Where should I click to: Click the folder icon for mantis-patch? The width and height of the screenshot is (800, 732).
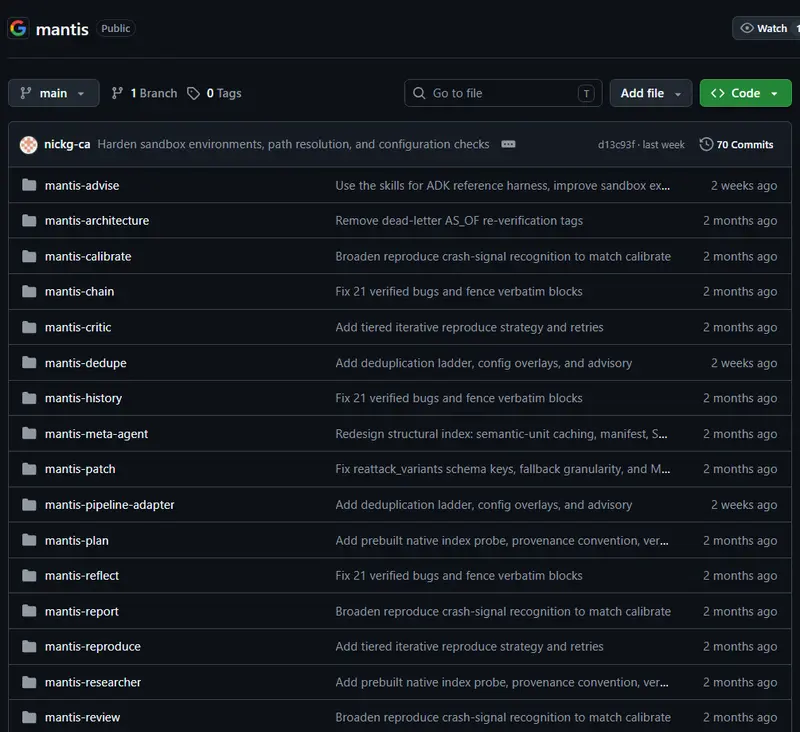click(x=29, y=469)
